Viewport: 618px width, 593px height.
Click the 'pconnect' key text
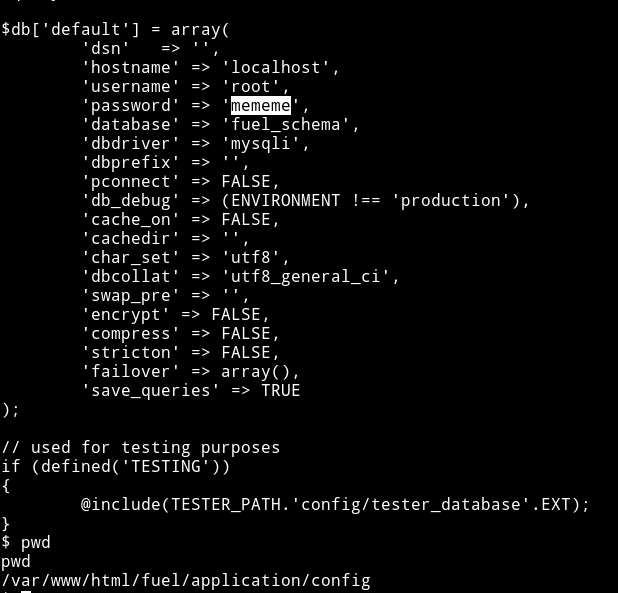(x=130, y=182)
